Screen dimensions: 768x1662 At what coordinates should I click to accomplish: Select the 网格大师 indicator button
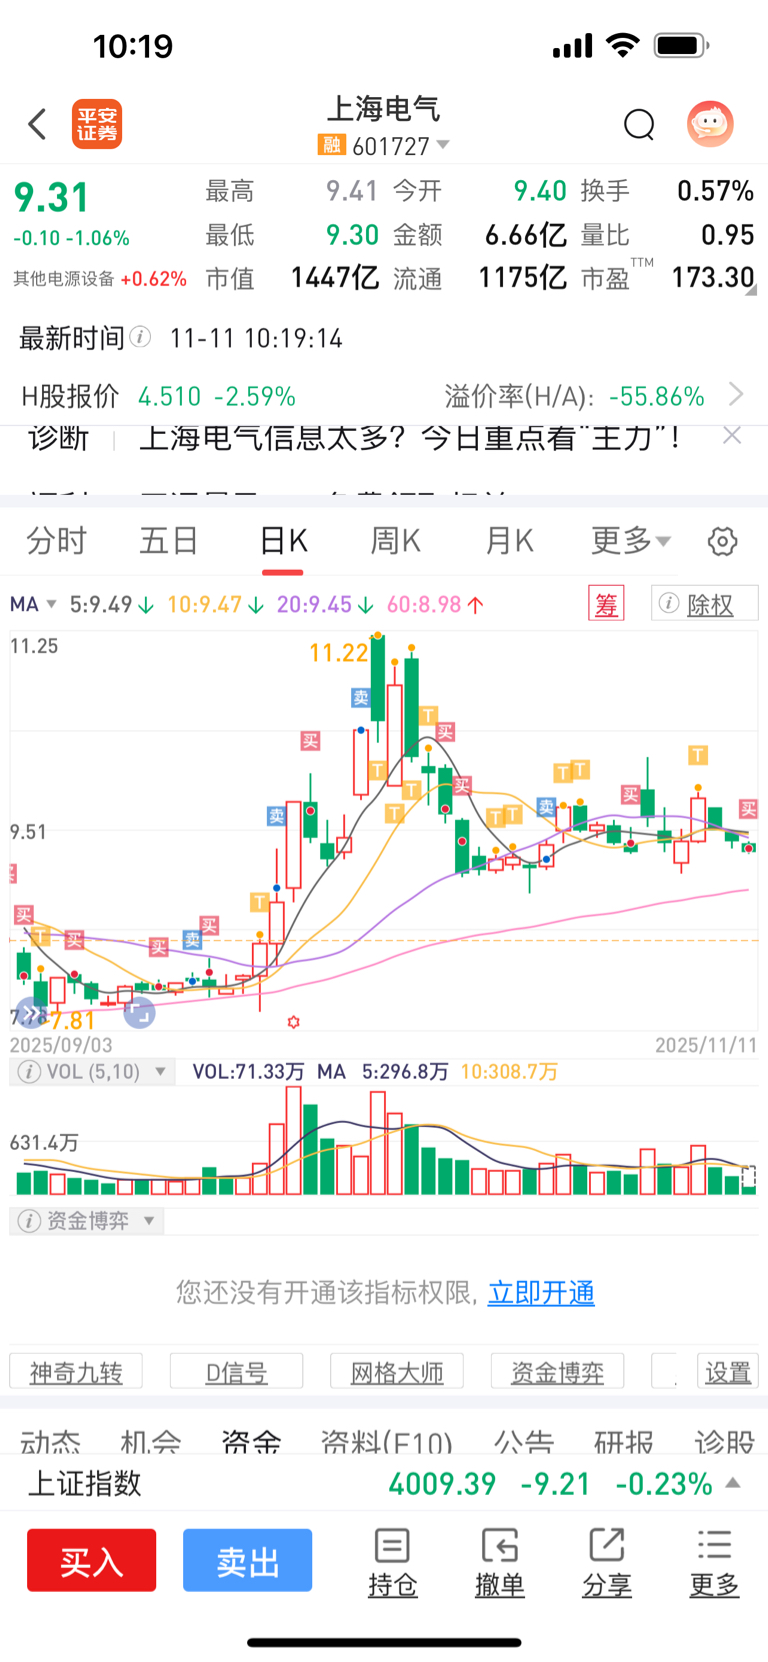tap(397, 1372)
